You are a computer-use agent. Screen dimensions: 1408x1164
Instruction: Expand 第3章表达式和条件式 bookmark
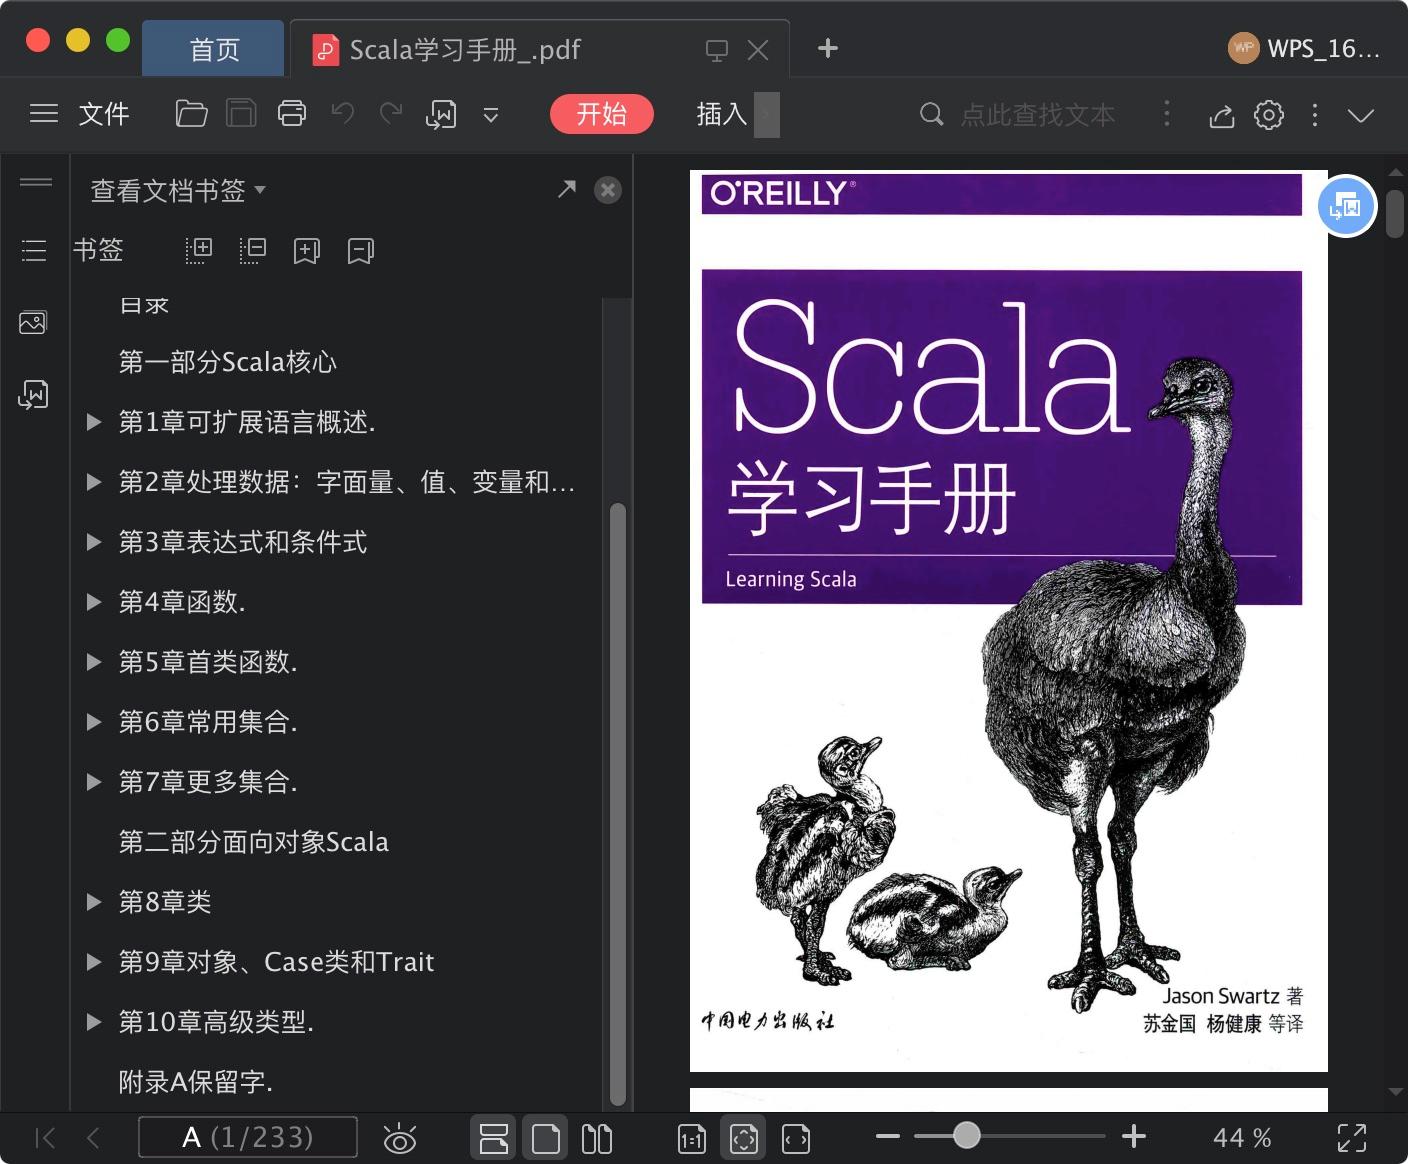pos(94,542)
